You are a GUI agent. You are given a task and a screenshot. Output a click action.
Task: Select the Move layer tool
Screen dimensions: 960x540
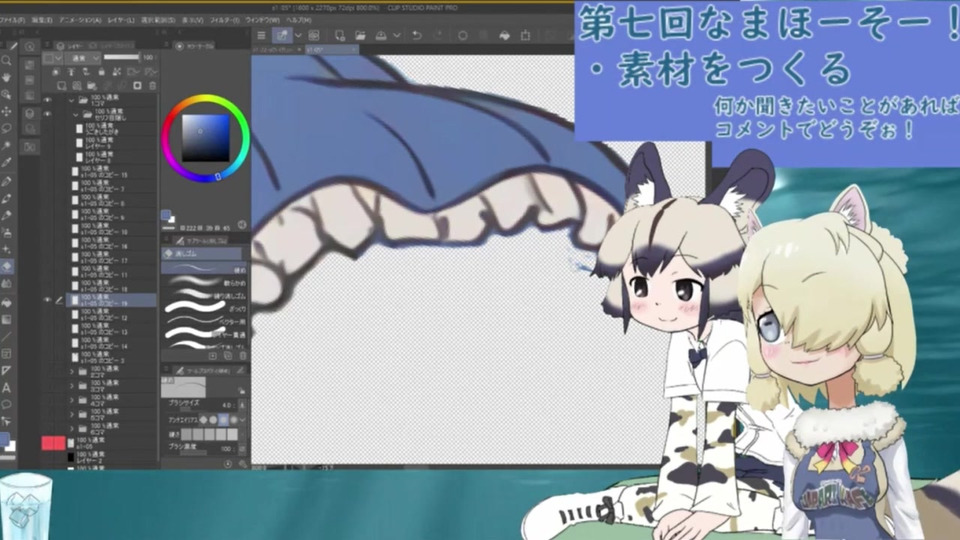click(7, 111)
